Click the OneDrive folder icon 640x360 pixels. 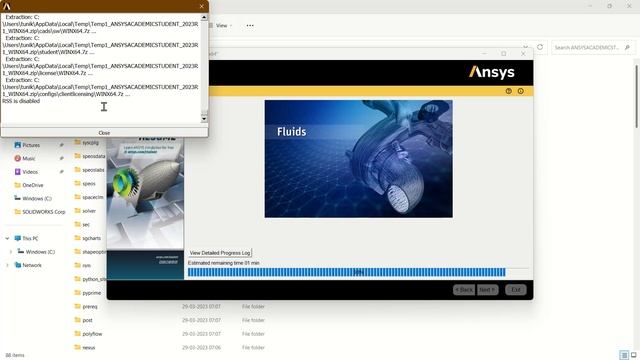(x=18, y=185)
